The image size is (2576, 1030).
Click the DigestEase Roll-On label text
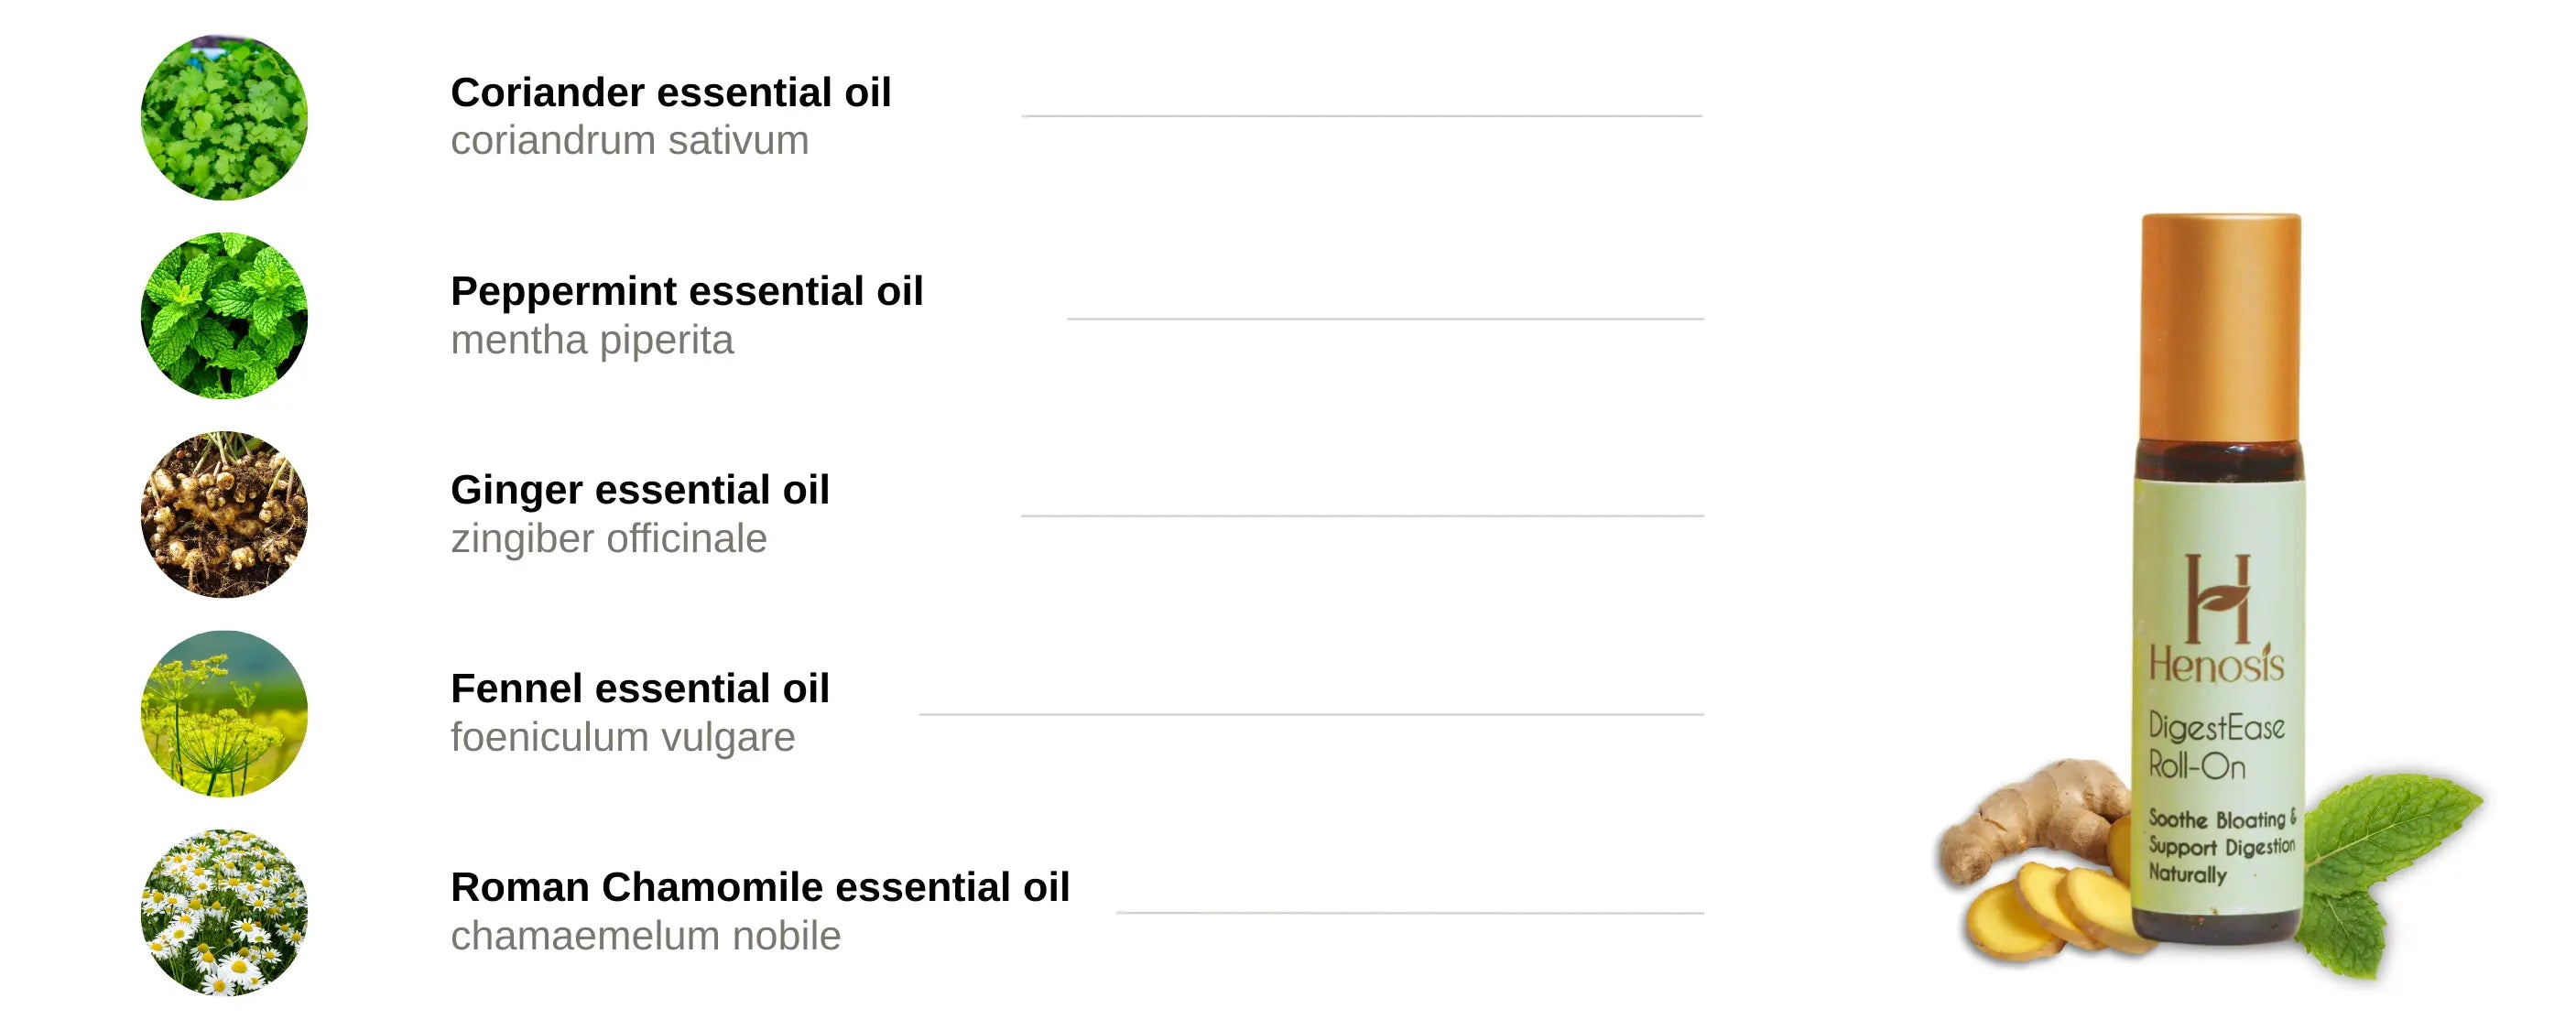pos(2214,746)
